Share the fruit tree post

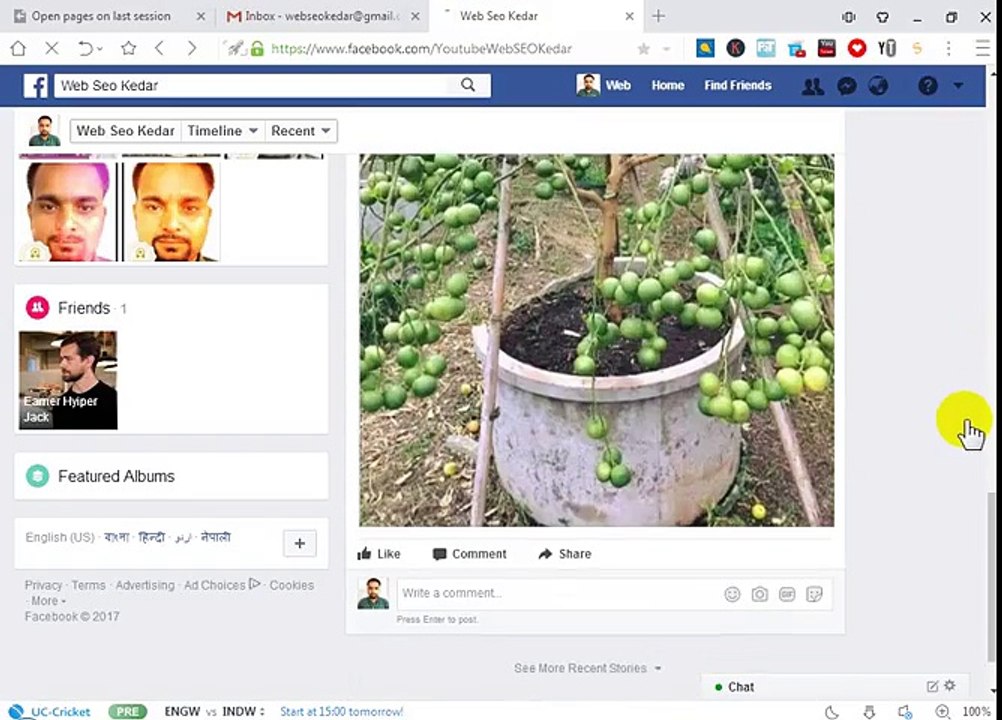(565, 554)
